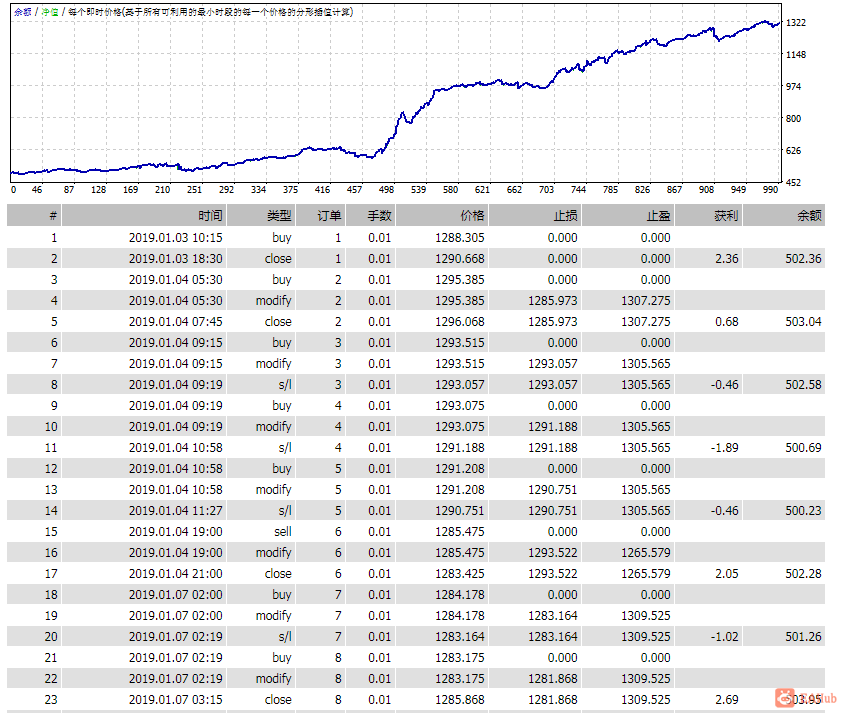
Task: Click profit value -1.02
Action: pos(724,637)
